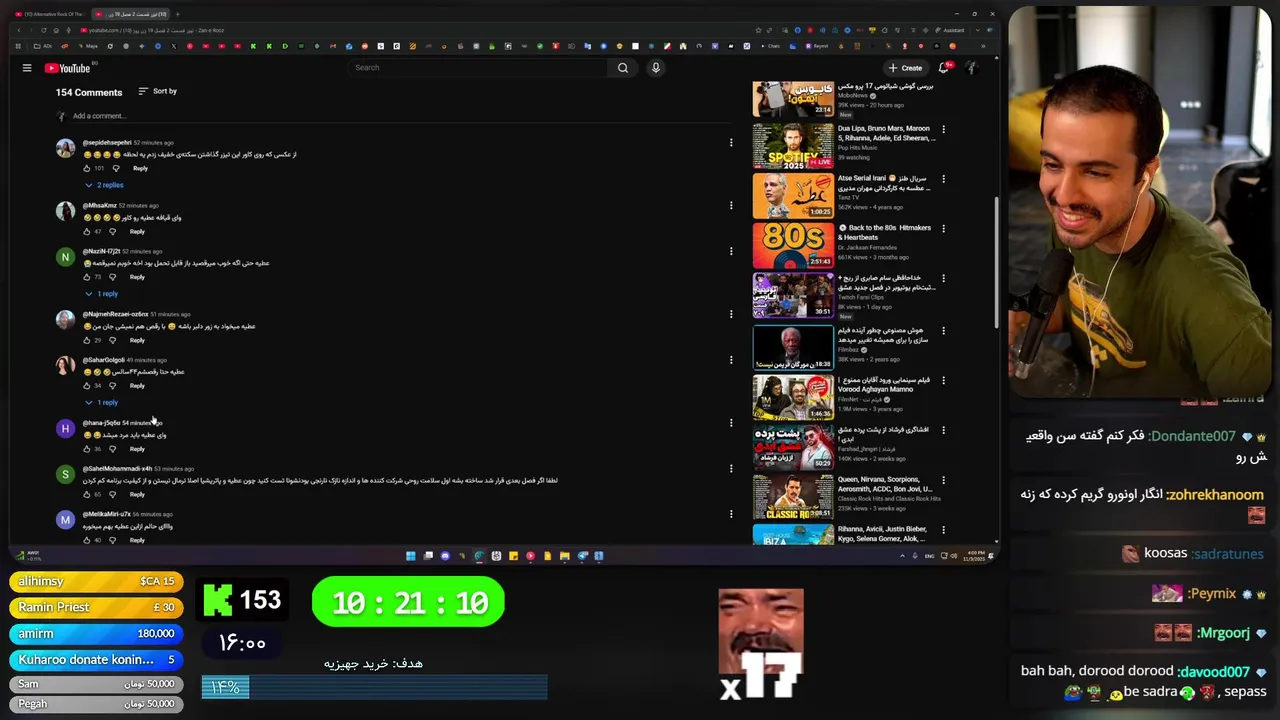This screenshot has width=1280, height=720.
Task: Click the 14% donation goal progress bar
Action: click(x=374, y=687)
